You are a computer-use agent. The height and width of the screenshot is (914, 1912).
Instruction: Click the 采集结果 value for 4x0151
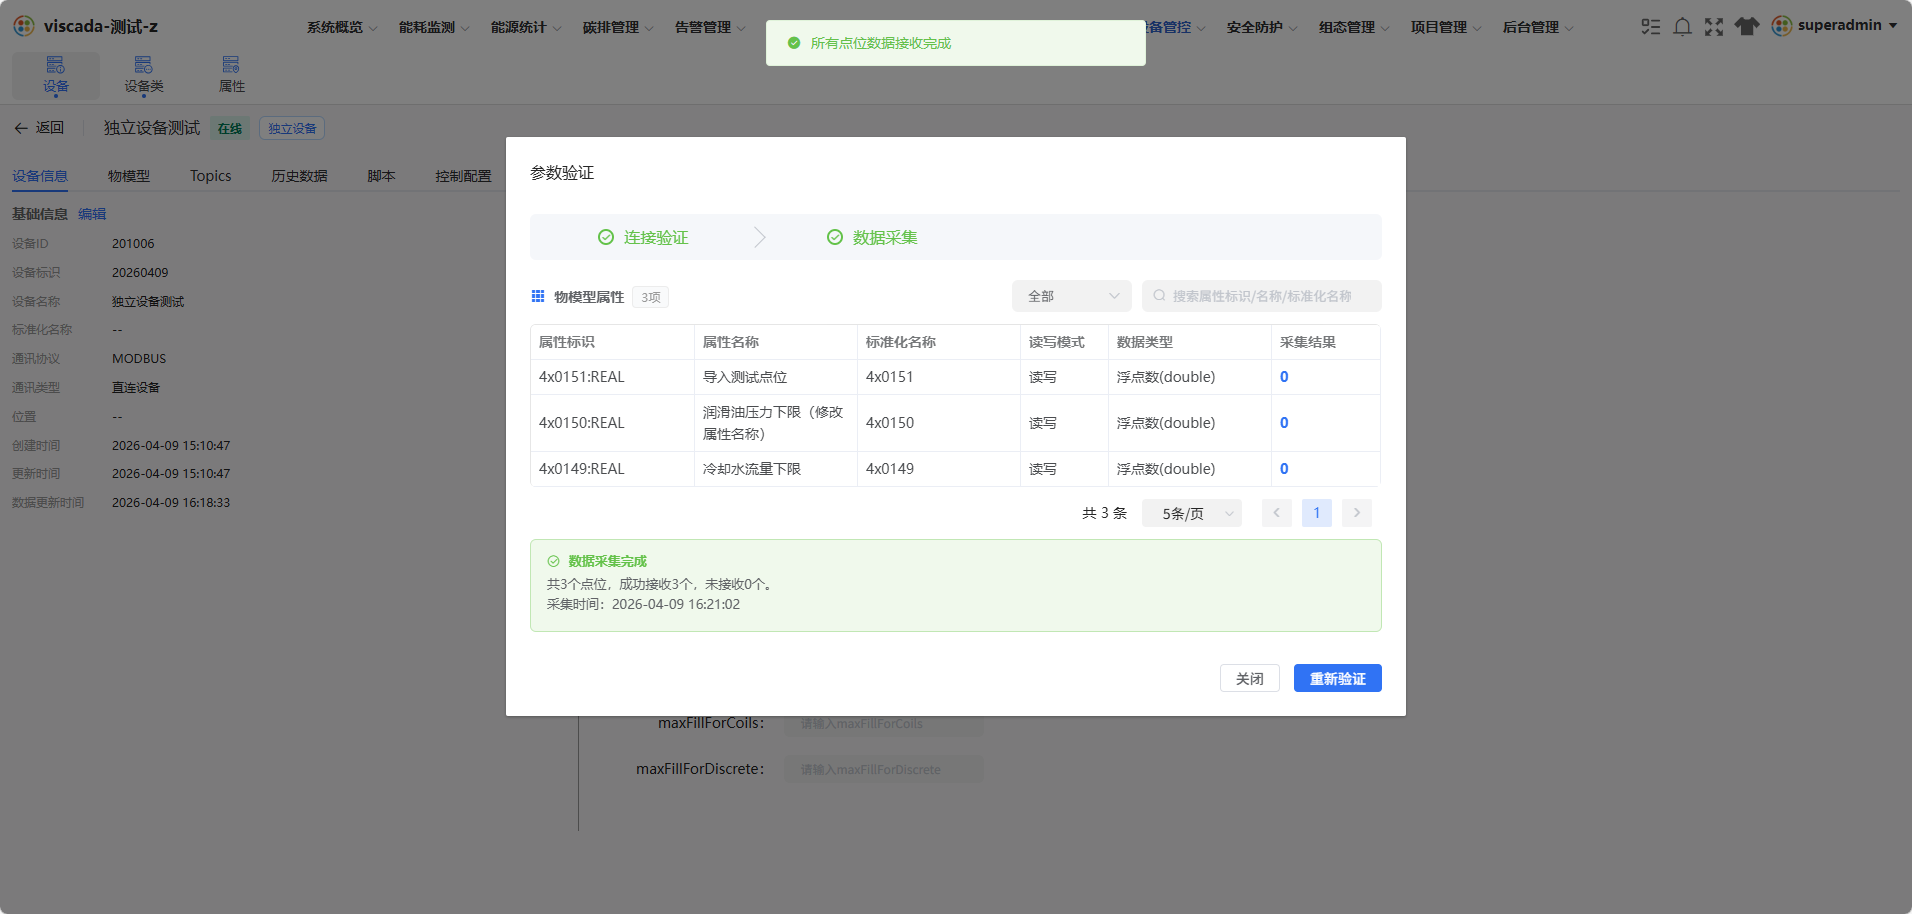click(1284, 377)
